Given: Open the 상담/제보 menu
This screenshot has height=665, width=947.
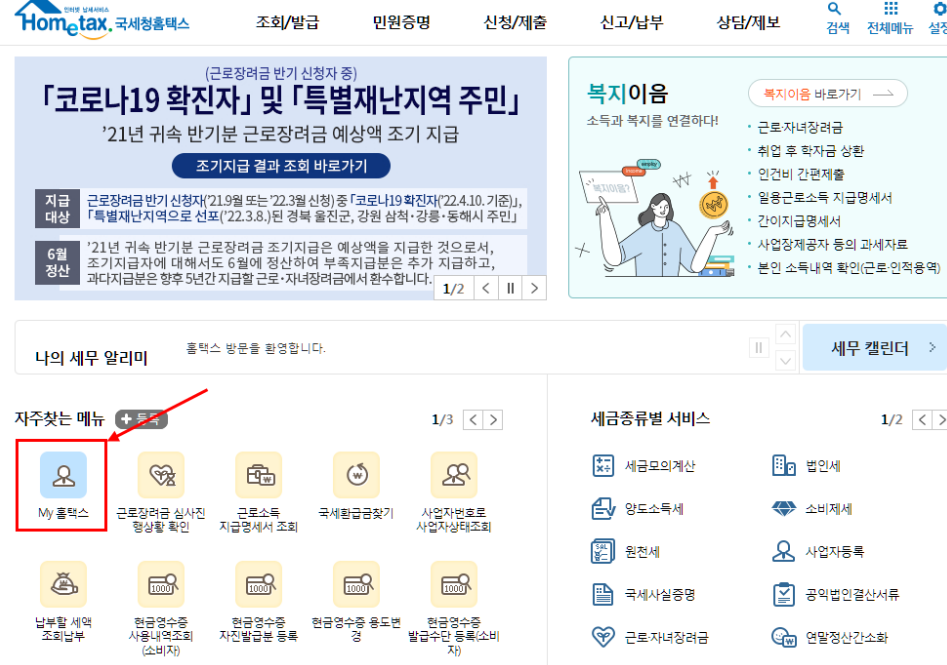Looking at the screenshot, I should [748, 22].
